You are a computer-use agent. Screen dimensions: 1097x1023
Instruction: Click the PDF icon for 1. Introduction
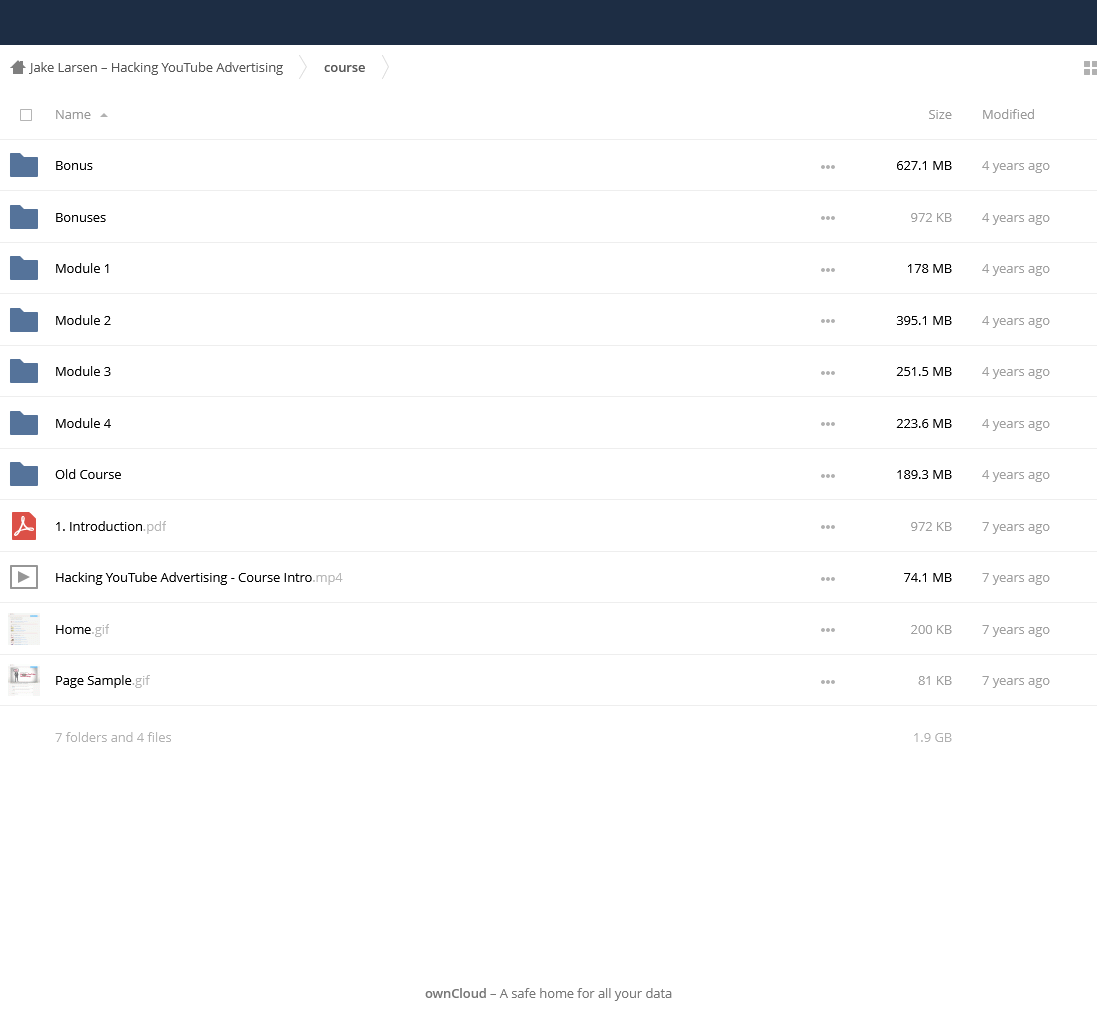(x=24, y=526)
